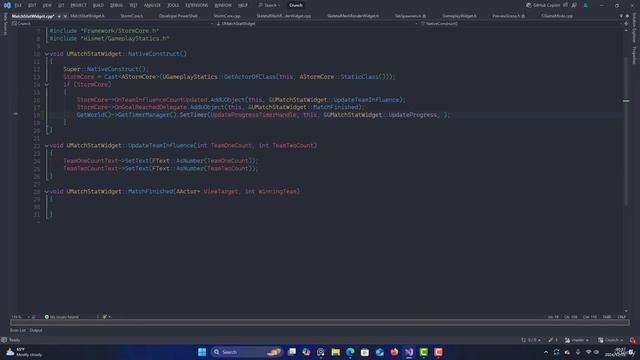Open the Debug menu
The width and height of the screenshot is (640, 360).
coord(116,5)
